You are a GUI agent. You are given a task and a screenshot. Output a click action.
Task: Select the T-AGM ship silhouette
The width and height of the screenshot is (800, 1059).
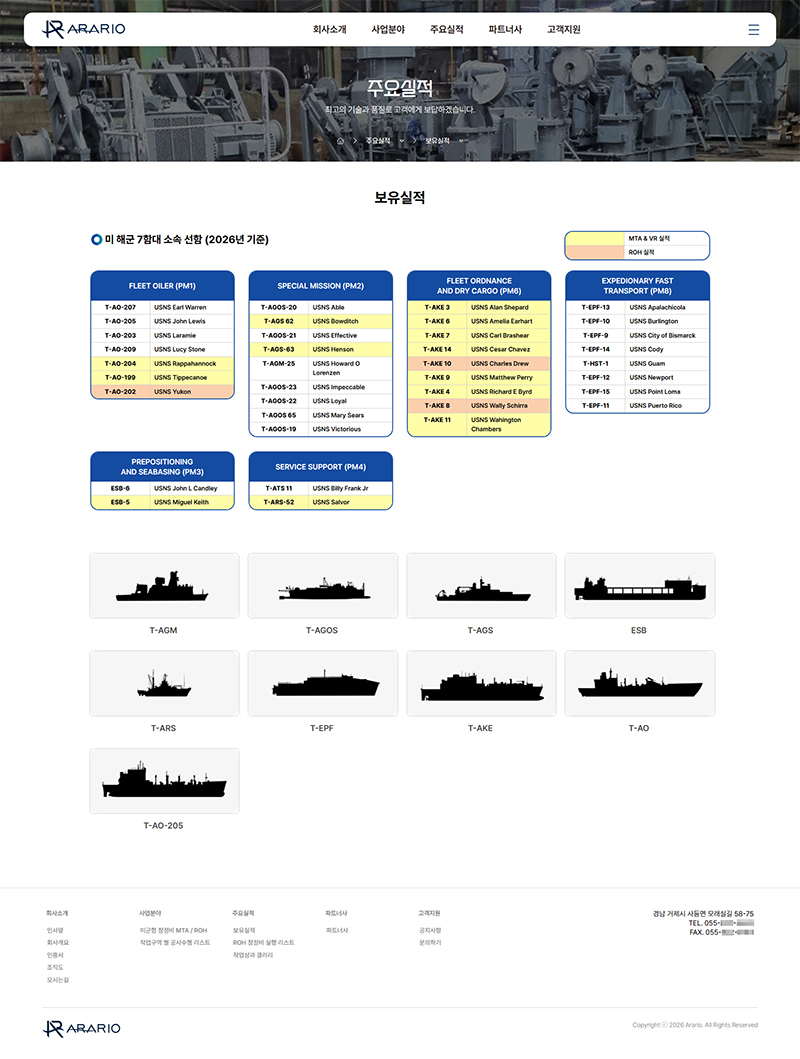pyautogui.click(x=164, y=586)
